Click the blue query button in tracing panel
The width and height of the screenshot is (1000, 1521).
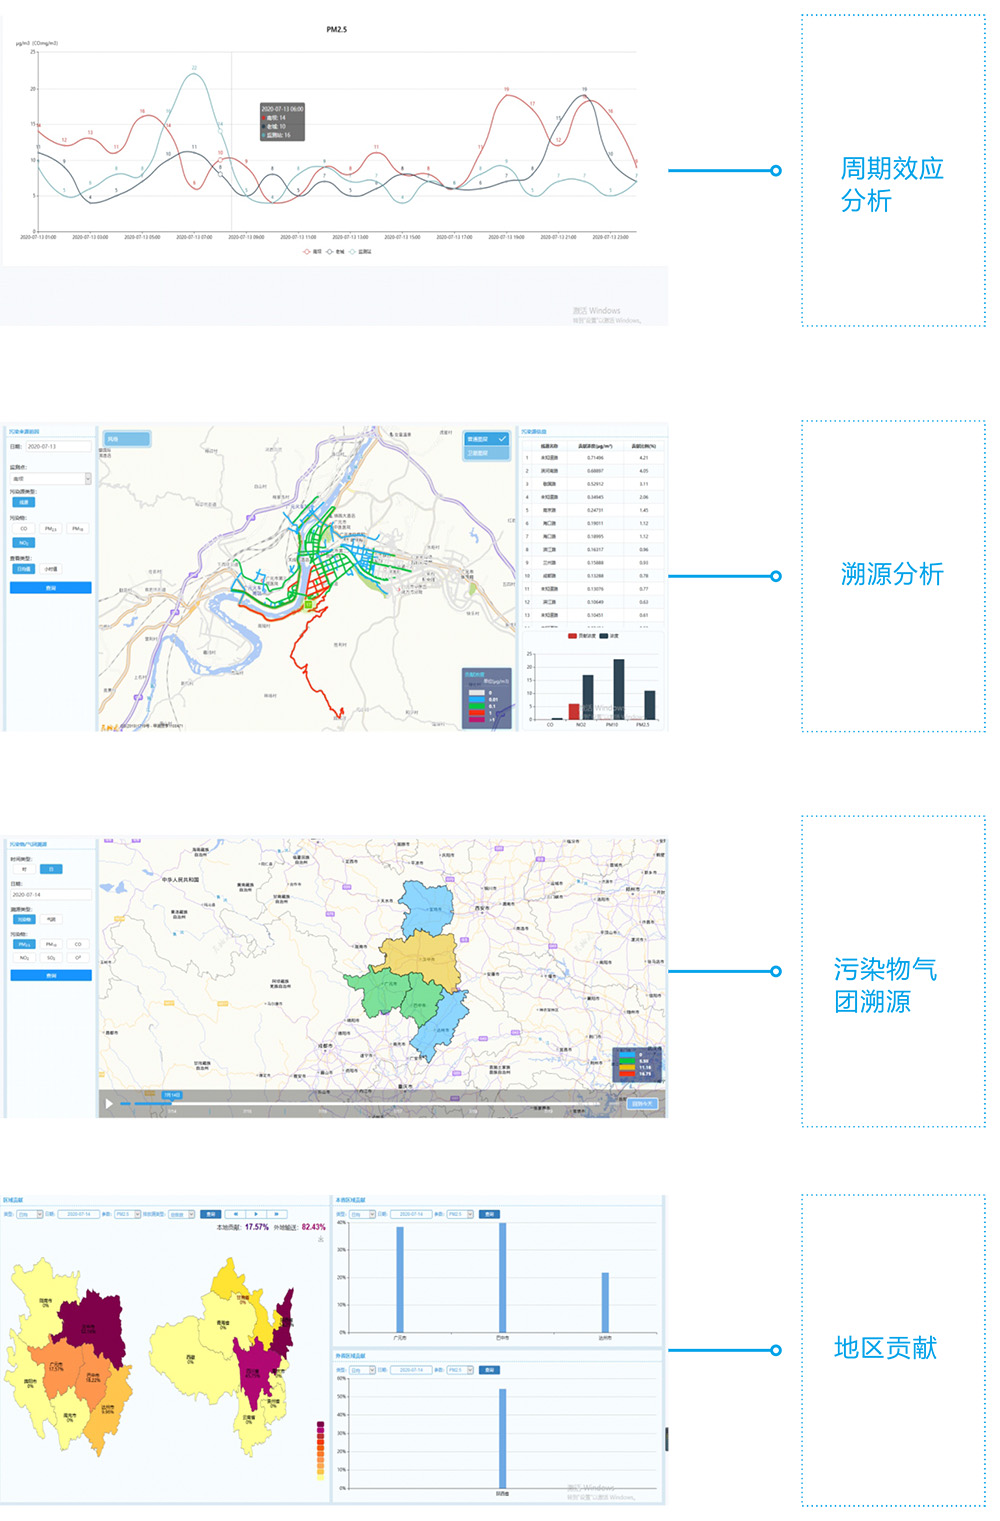pos(51,588)
